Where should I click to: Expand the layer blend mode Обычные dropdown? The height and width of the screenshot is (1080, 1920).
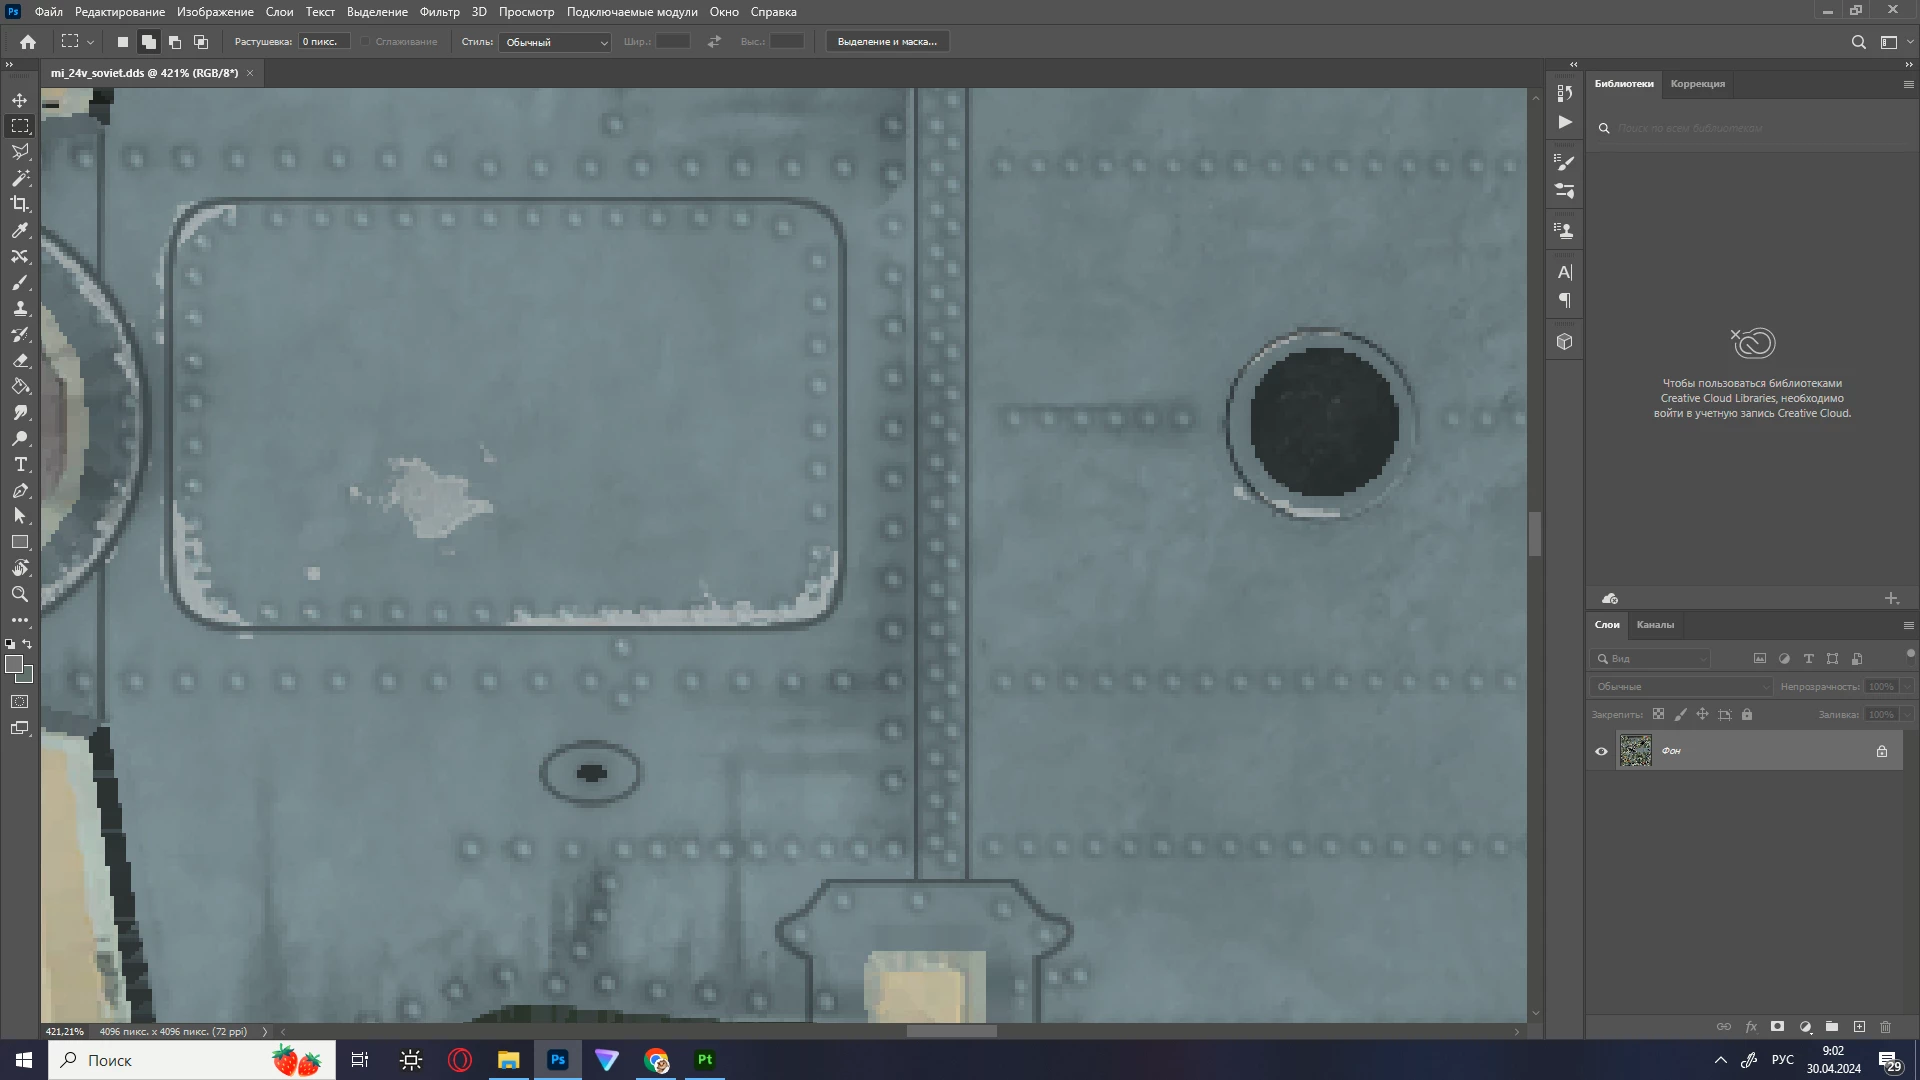(x=1680, y=687)
